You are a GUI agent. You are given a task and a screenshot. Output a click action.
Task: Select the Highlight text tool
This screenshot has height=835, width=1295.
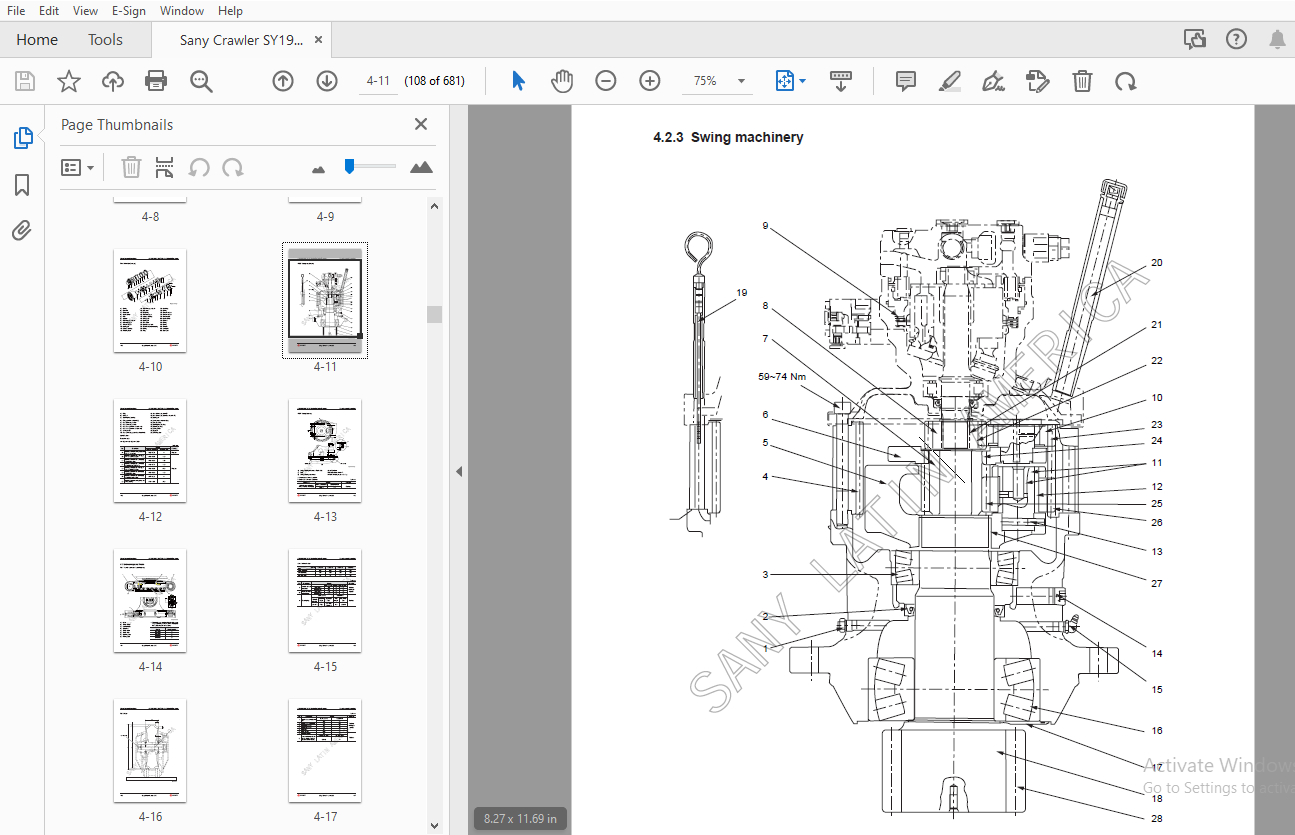tap(950, 81)
